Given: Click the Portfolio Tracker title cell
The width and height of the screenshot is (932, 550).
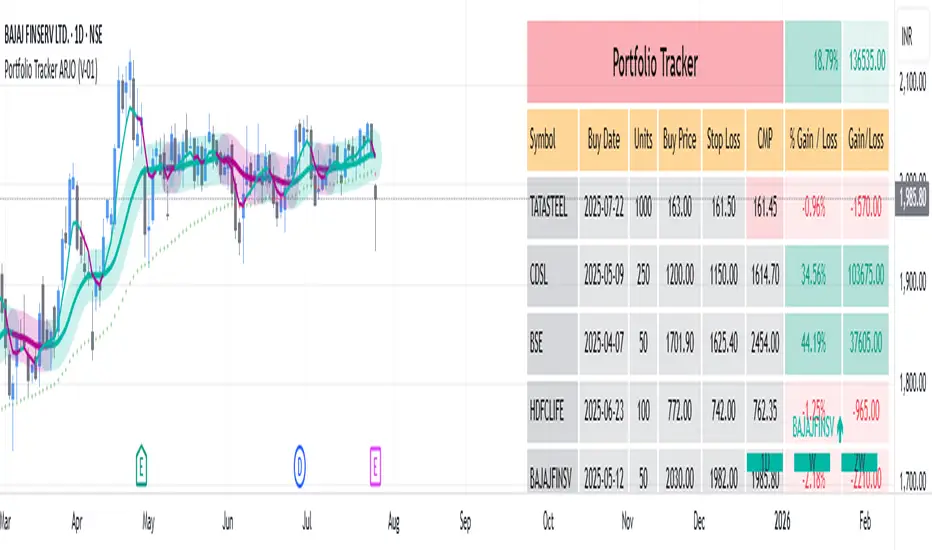Looking at the screenshot, I should coord(655,62).
